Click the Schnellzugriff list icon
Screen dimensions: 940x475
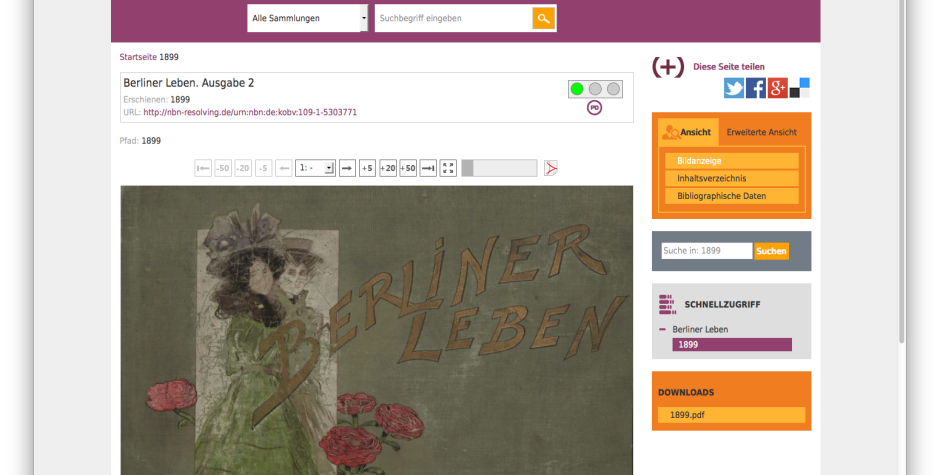point(667,305)
